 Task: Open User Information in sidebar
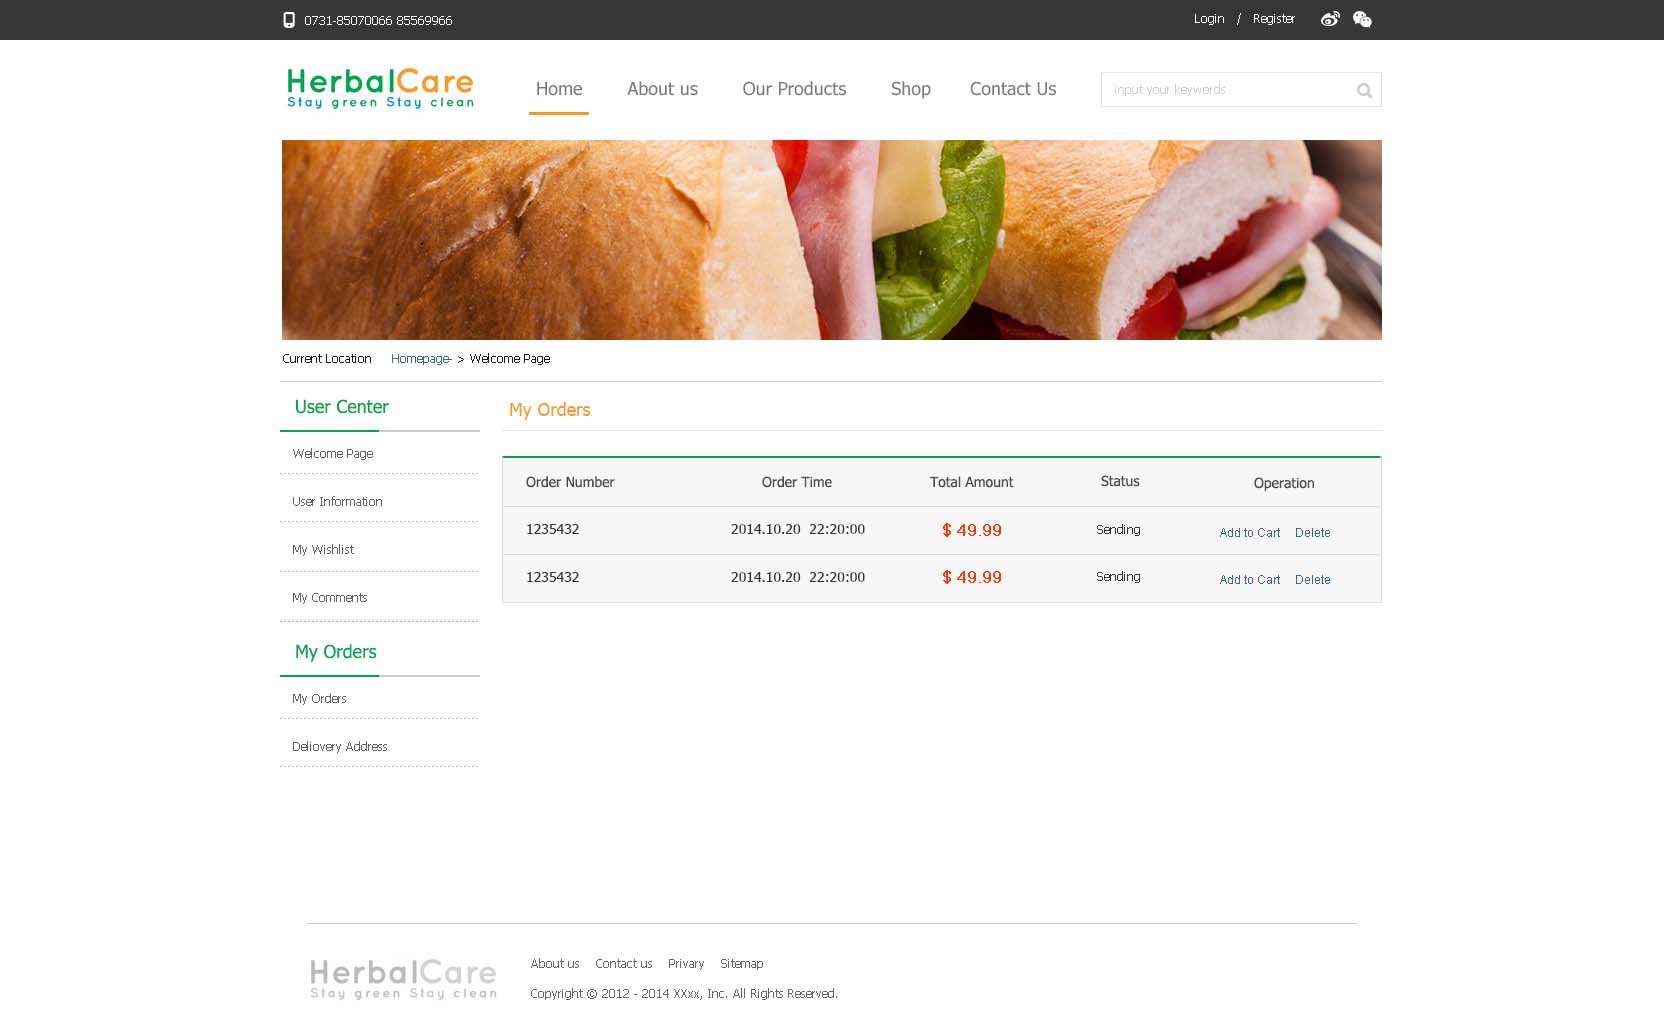click(x=337, y=502)
